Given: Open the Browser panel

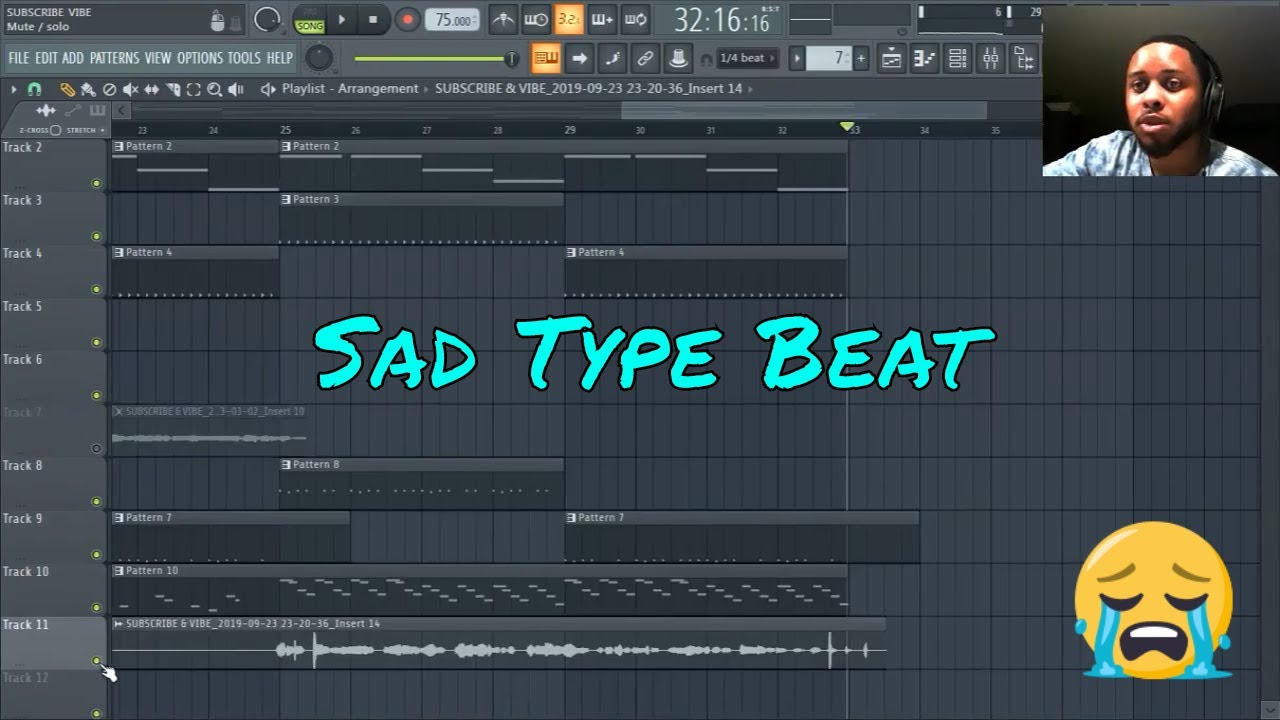Looking at the screenshot, I should 1023,58.
